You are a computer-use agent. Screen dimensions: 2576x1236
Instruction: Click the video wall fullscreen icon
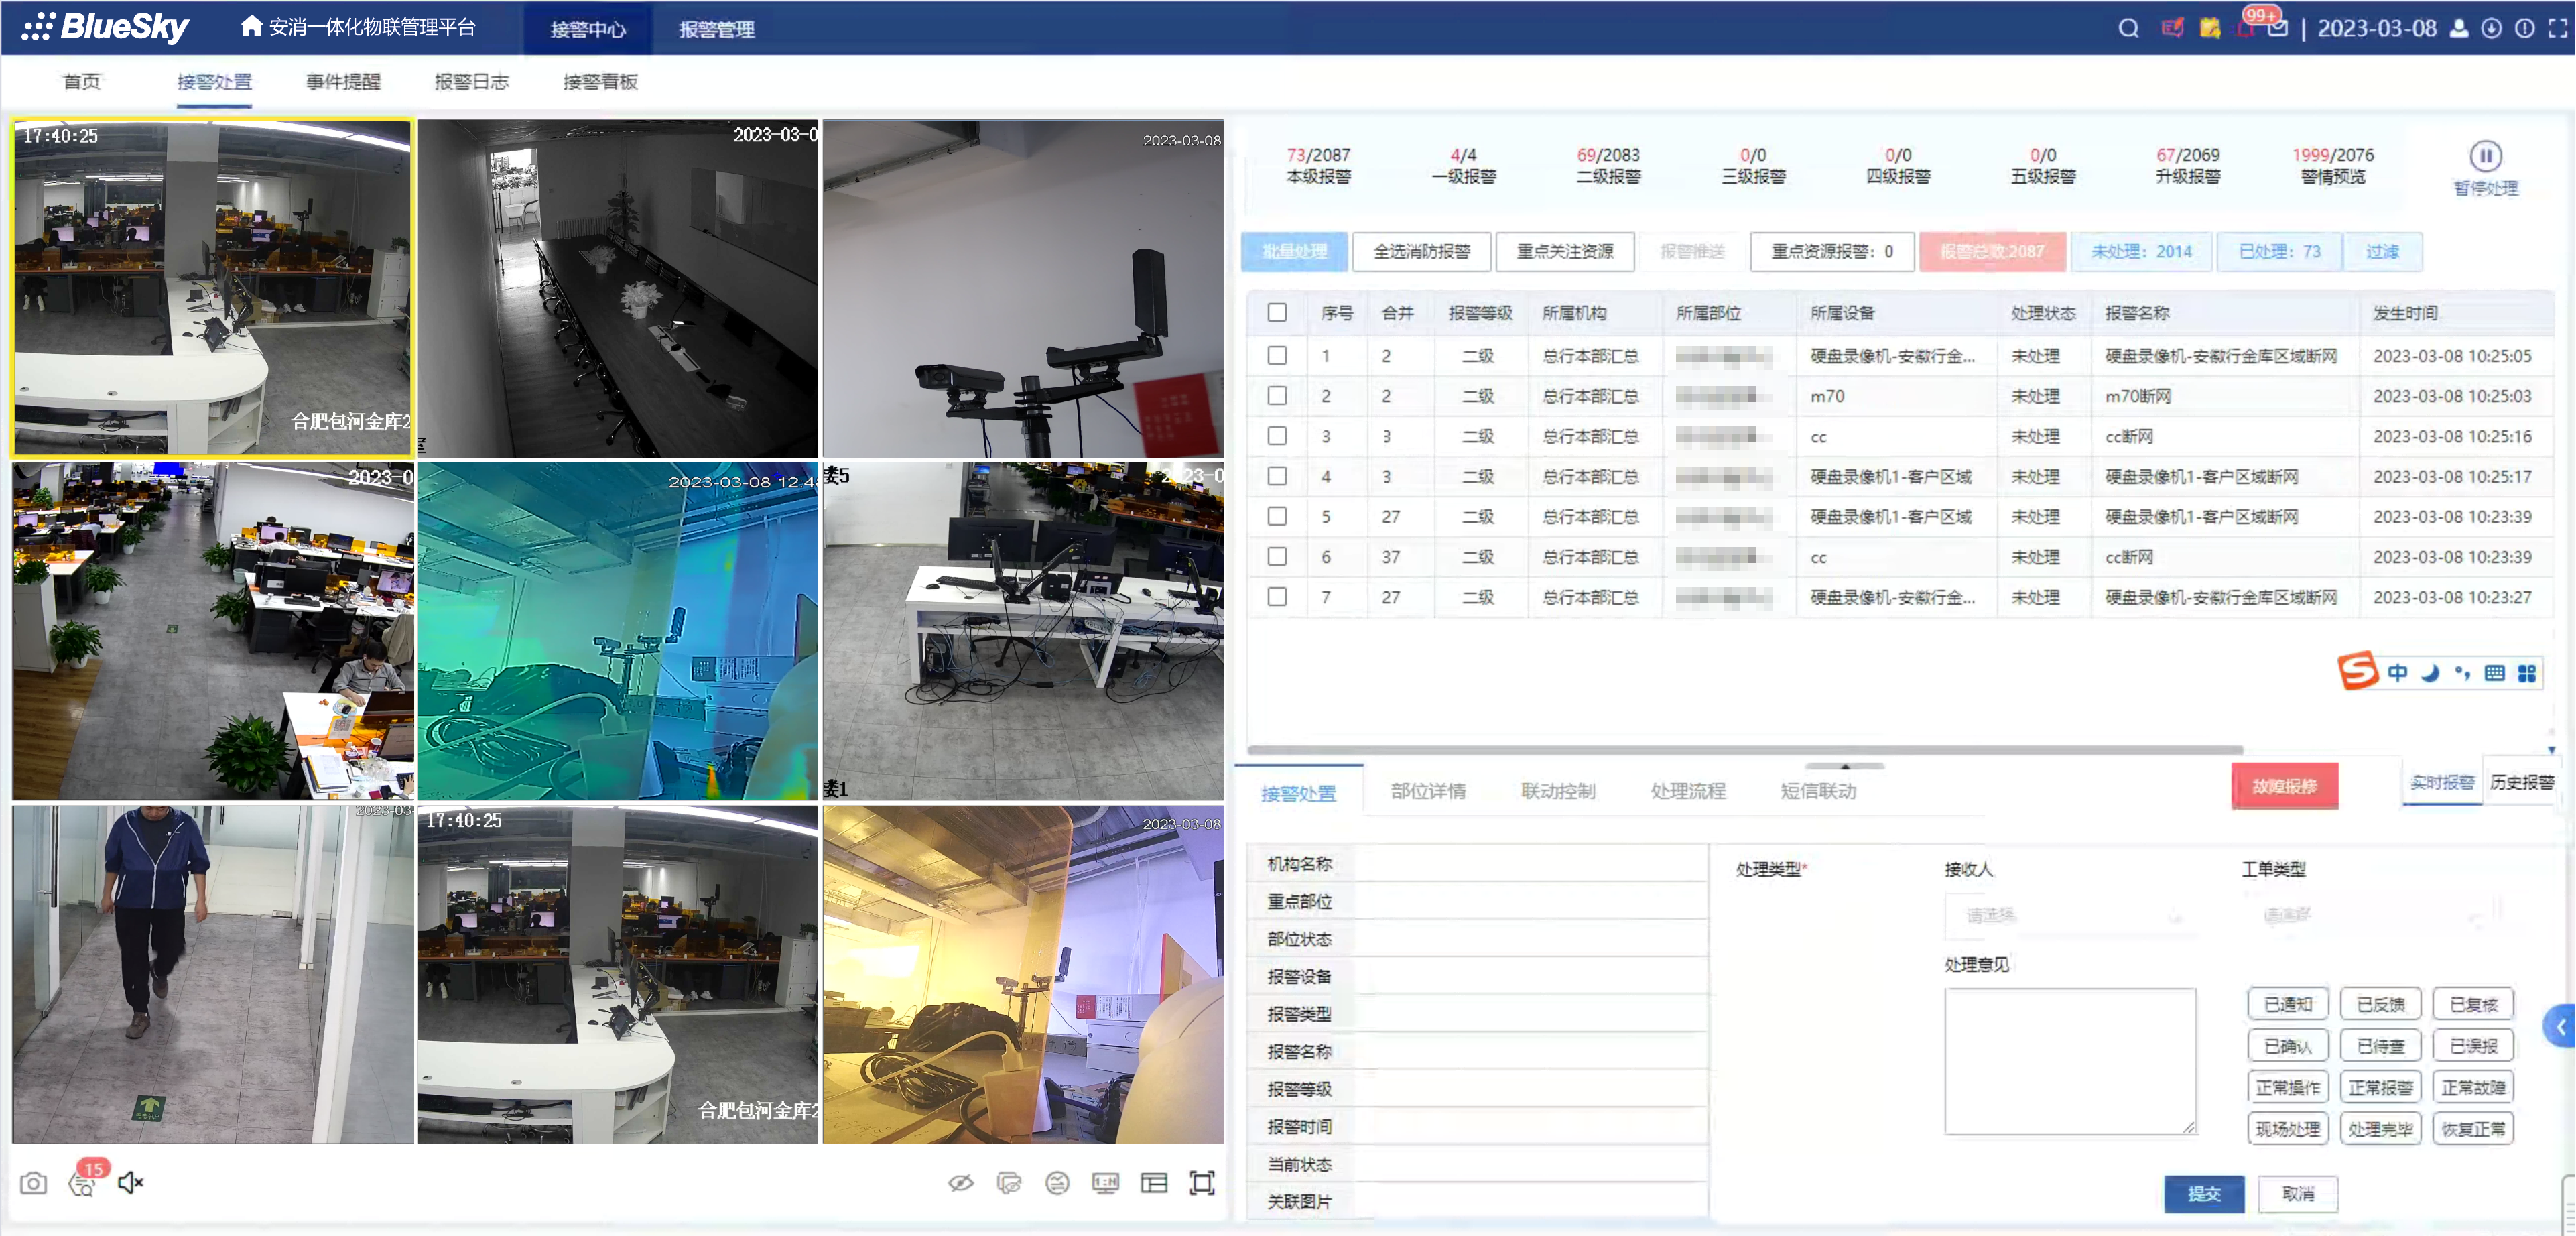click(x=1202, y=1183)
